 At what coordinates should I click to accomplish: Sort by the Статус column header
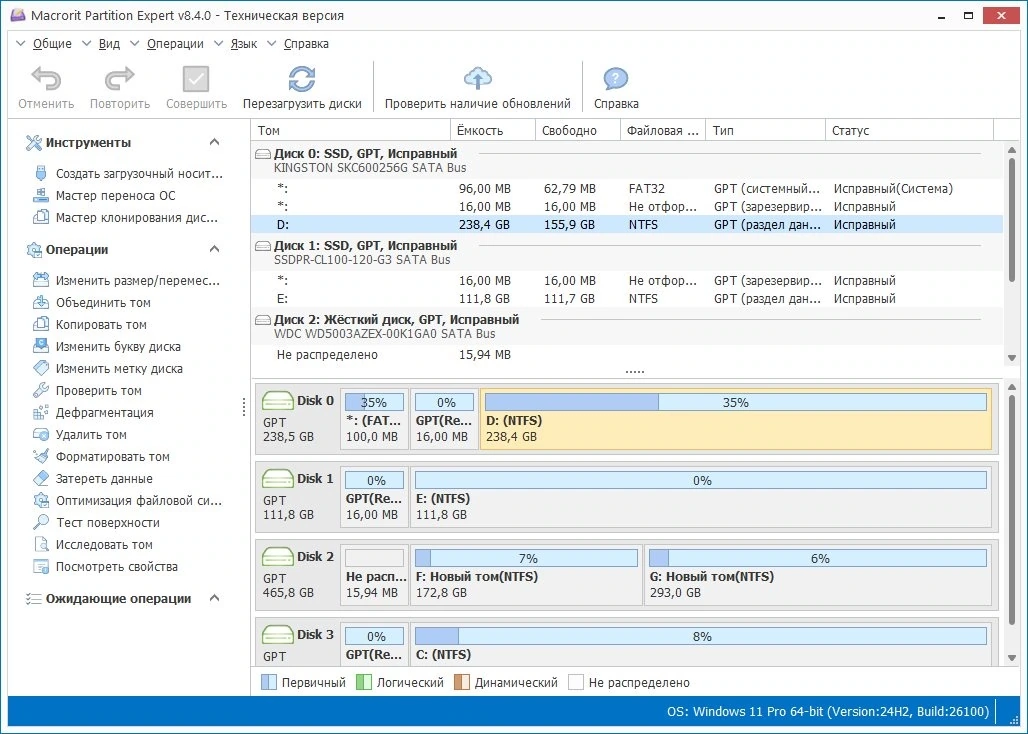pos(909,130)
